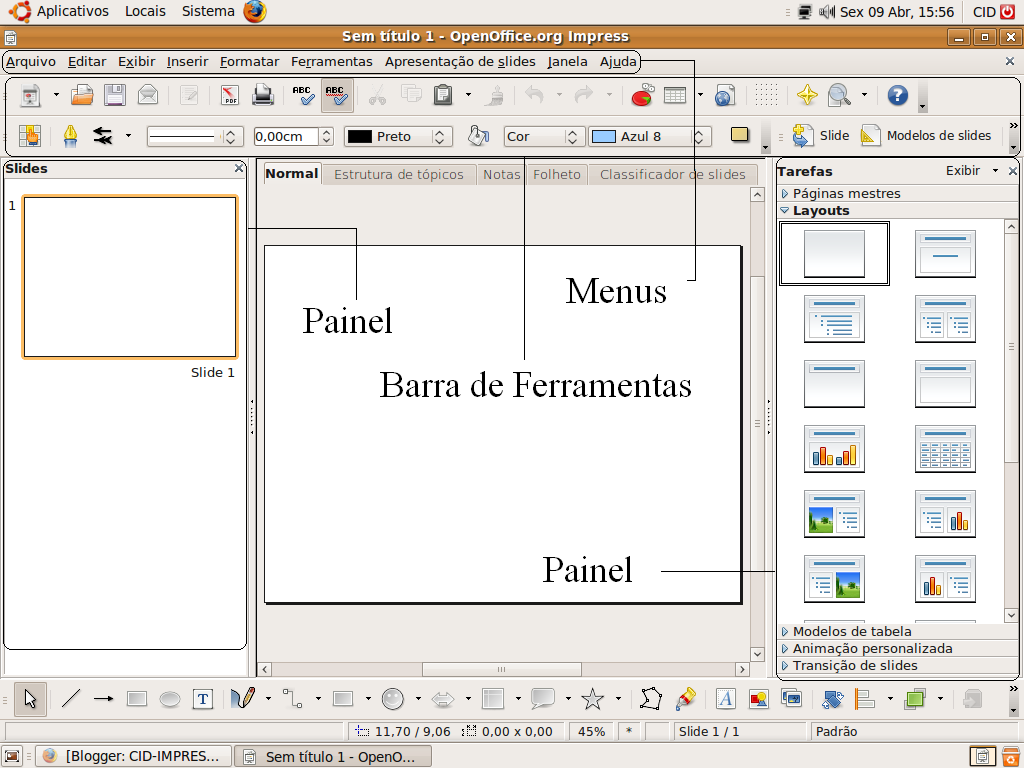
Task: Click the Document as E-mail envelope icon
Action: click(148, 95)
